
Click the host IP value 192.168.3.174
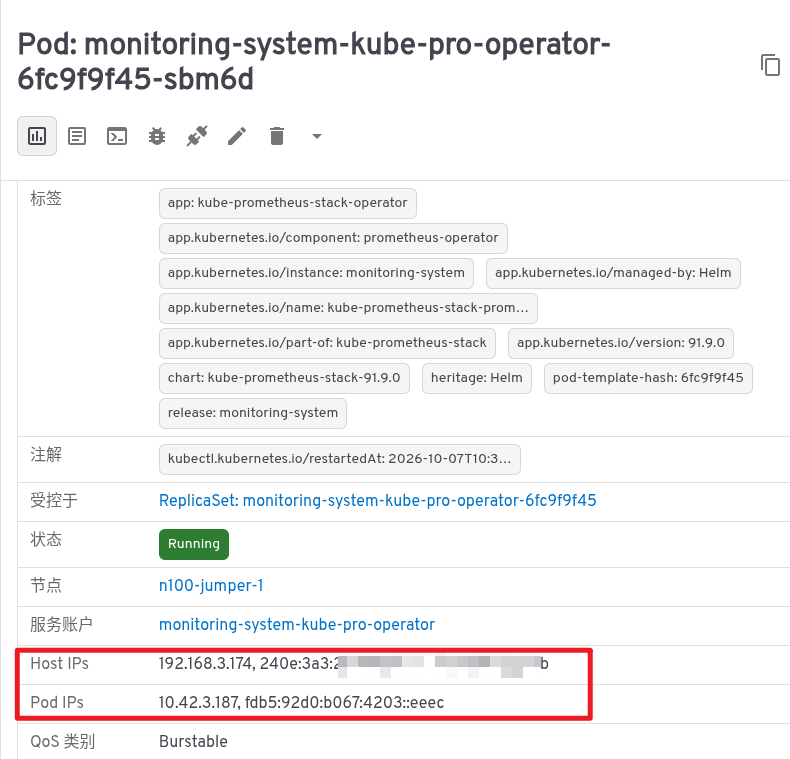[x=206, y=664]
